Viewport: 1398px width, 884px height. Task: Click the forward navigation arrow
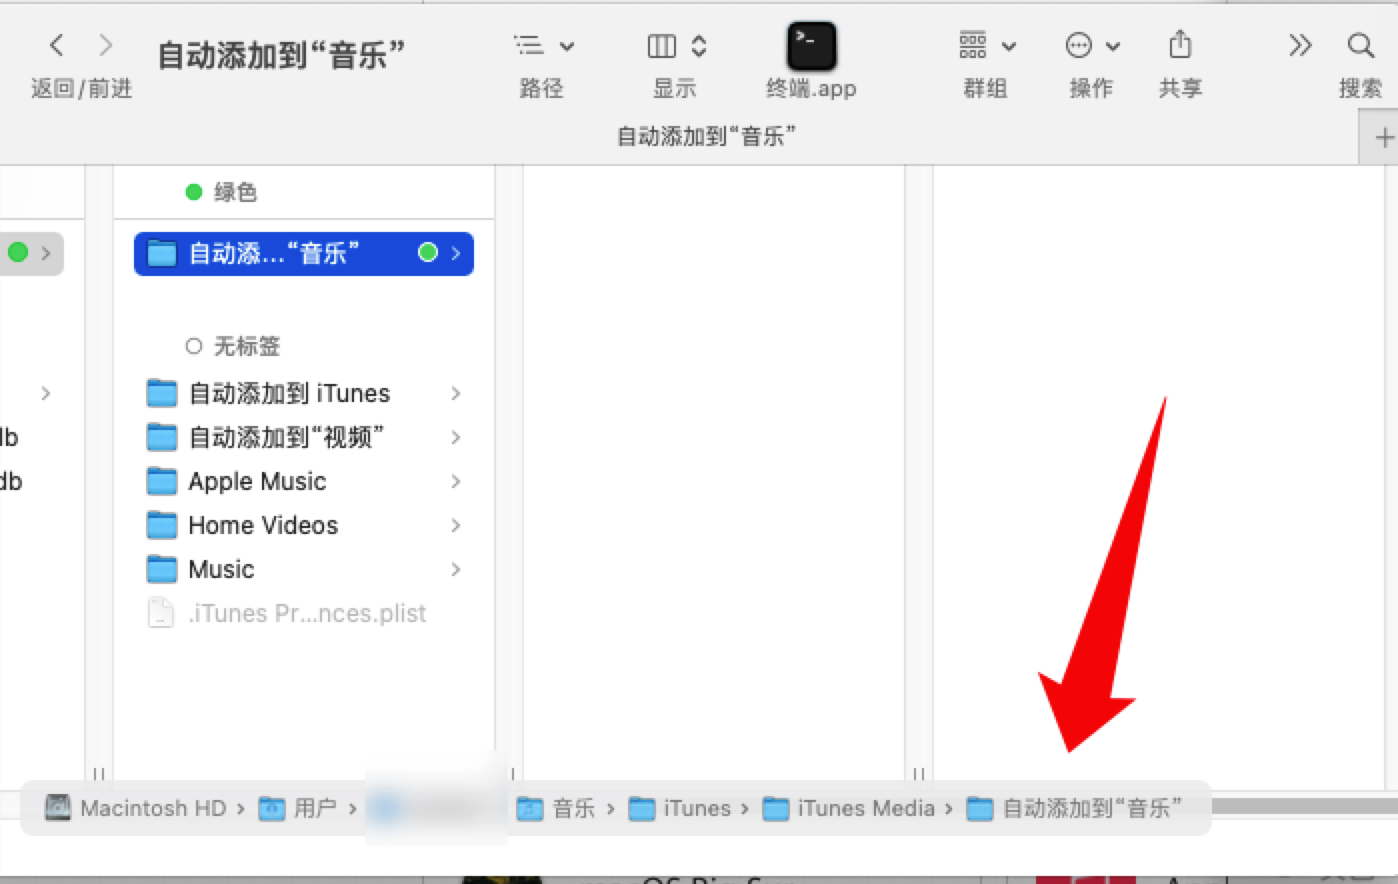[105, 45]
